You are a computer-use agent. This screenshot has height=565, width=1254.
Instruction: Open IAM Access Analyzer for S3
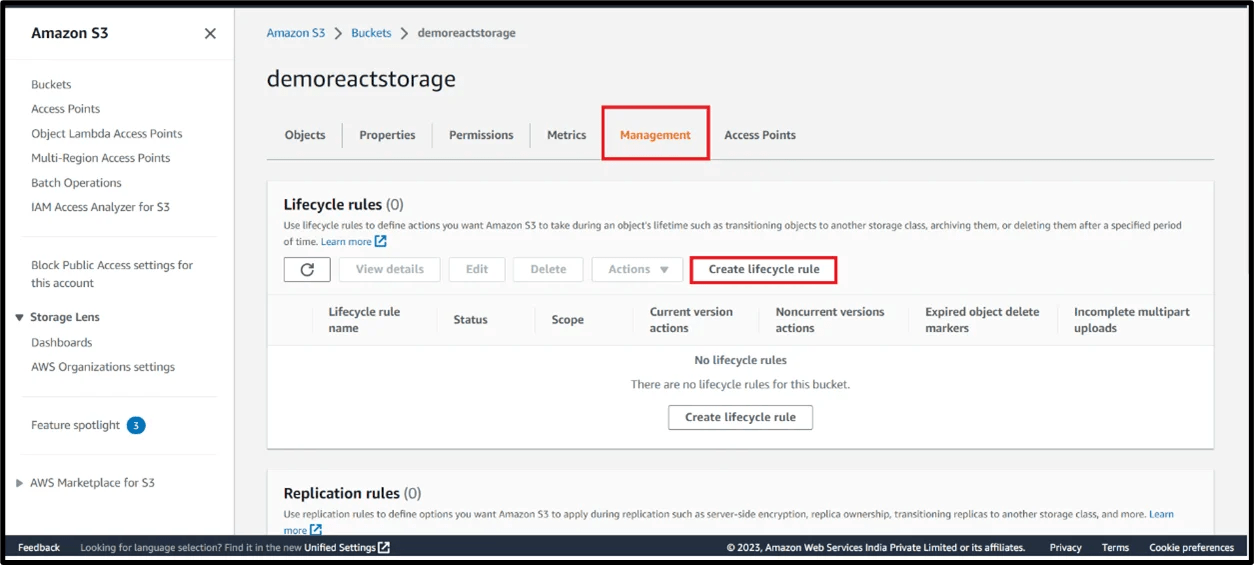(x=101, y=207)
